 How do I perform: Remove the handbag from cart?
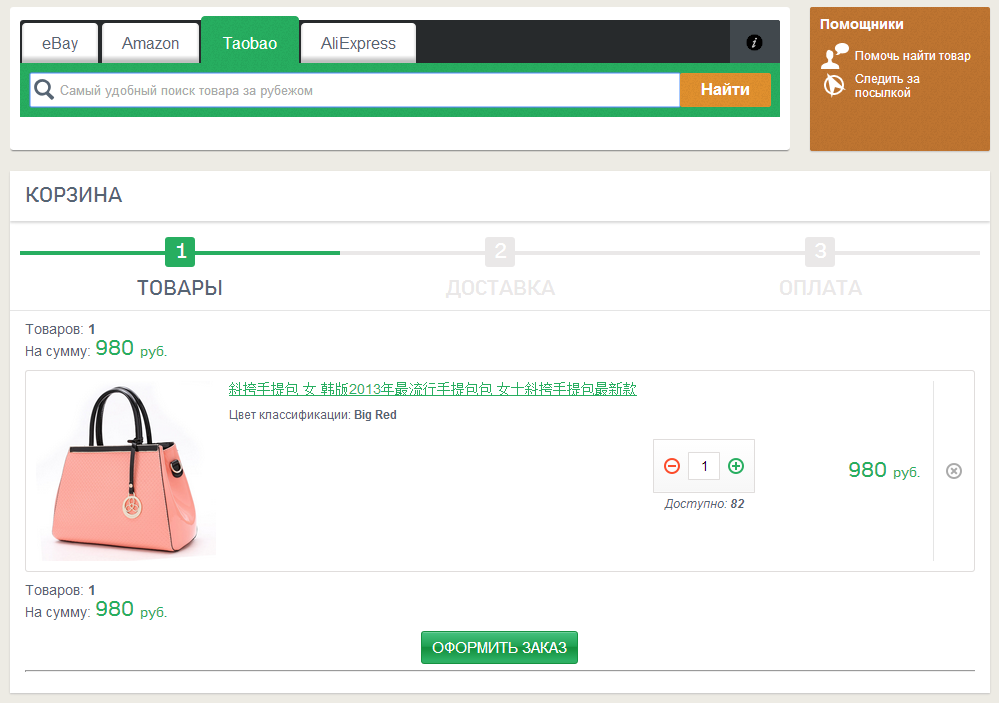954,471
